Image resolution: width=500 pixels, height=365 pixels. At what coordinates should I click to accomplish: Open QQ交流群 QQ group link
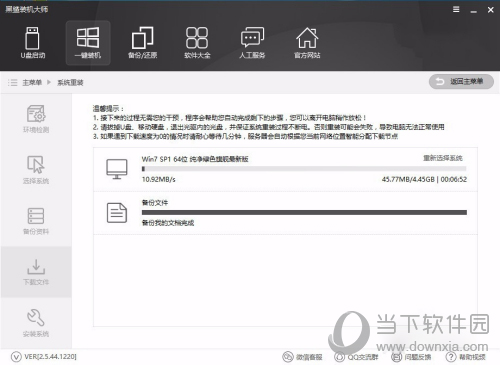coord(356,357)
